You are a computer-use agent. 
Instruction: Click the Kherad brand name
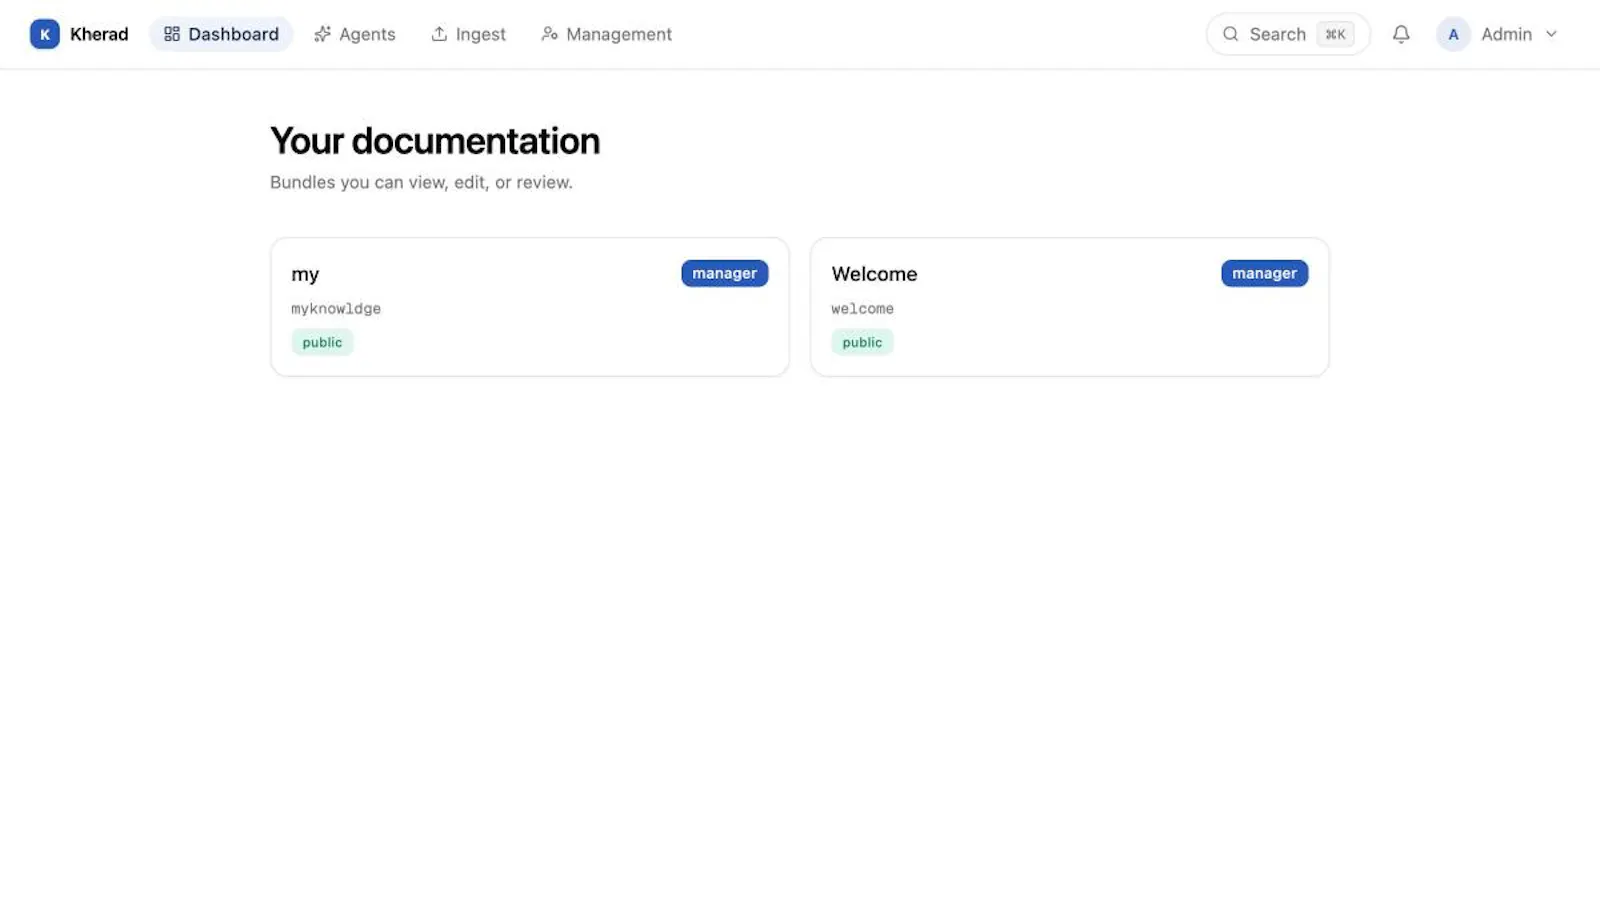[x=99, y=34]
